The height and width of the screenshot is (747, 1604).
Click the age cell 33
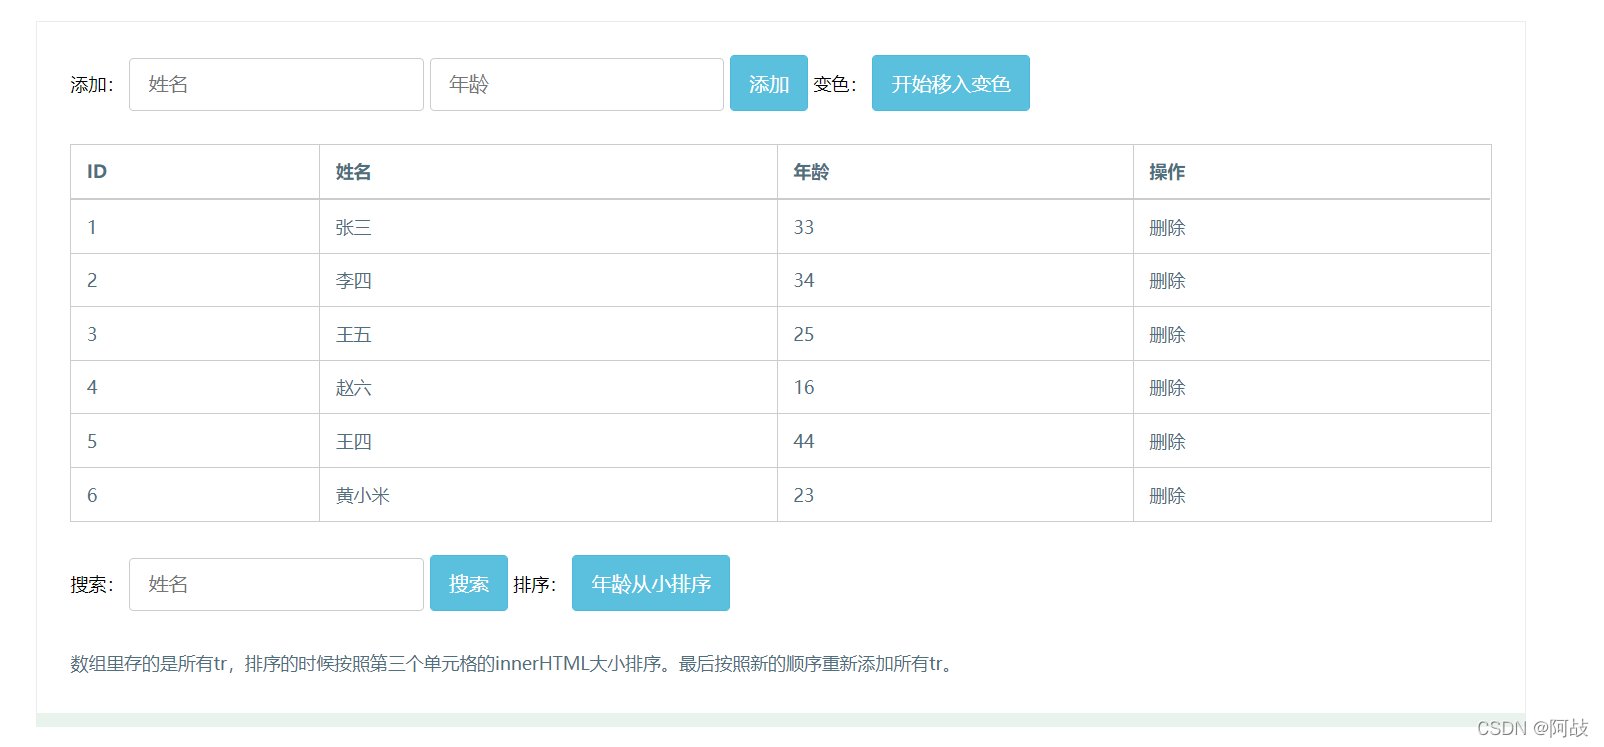point(955,227)
